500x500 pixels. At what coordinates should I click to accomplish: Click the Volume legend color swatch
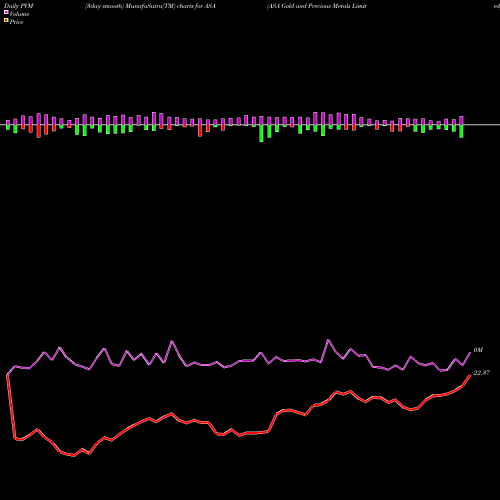(x=6, y=13)
